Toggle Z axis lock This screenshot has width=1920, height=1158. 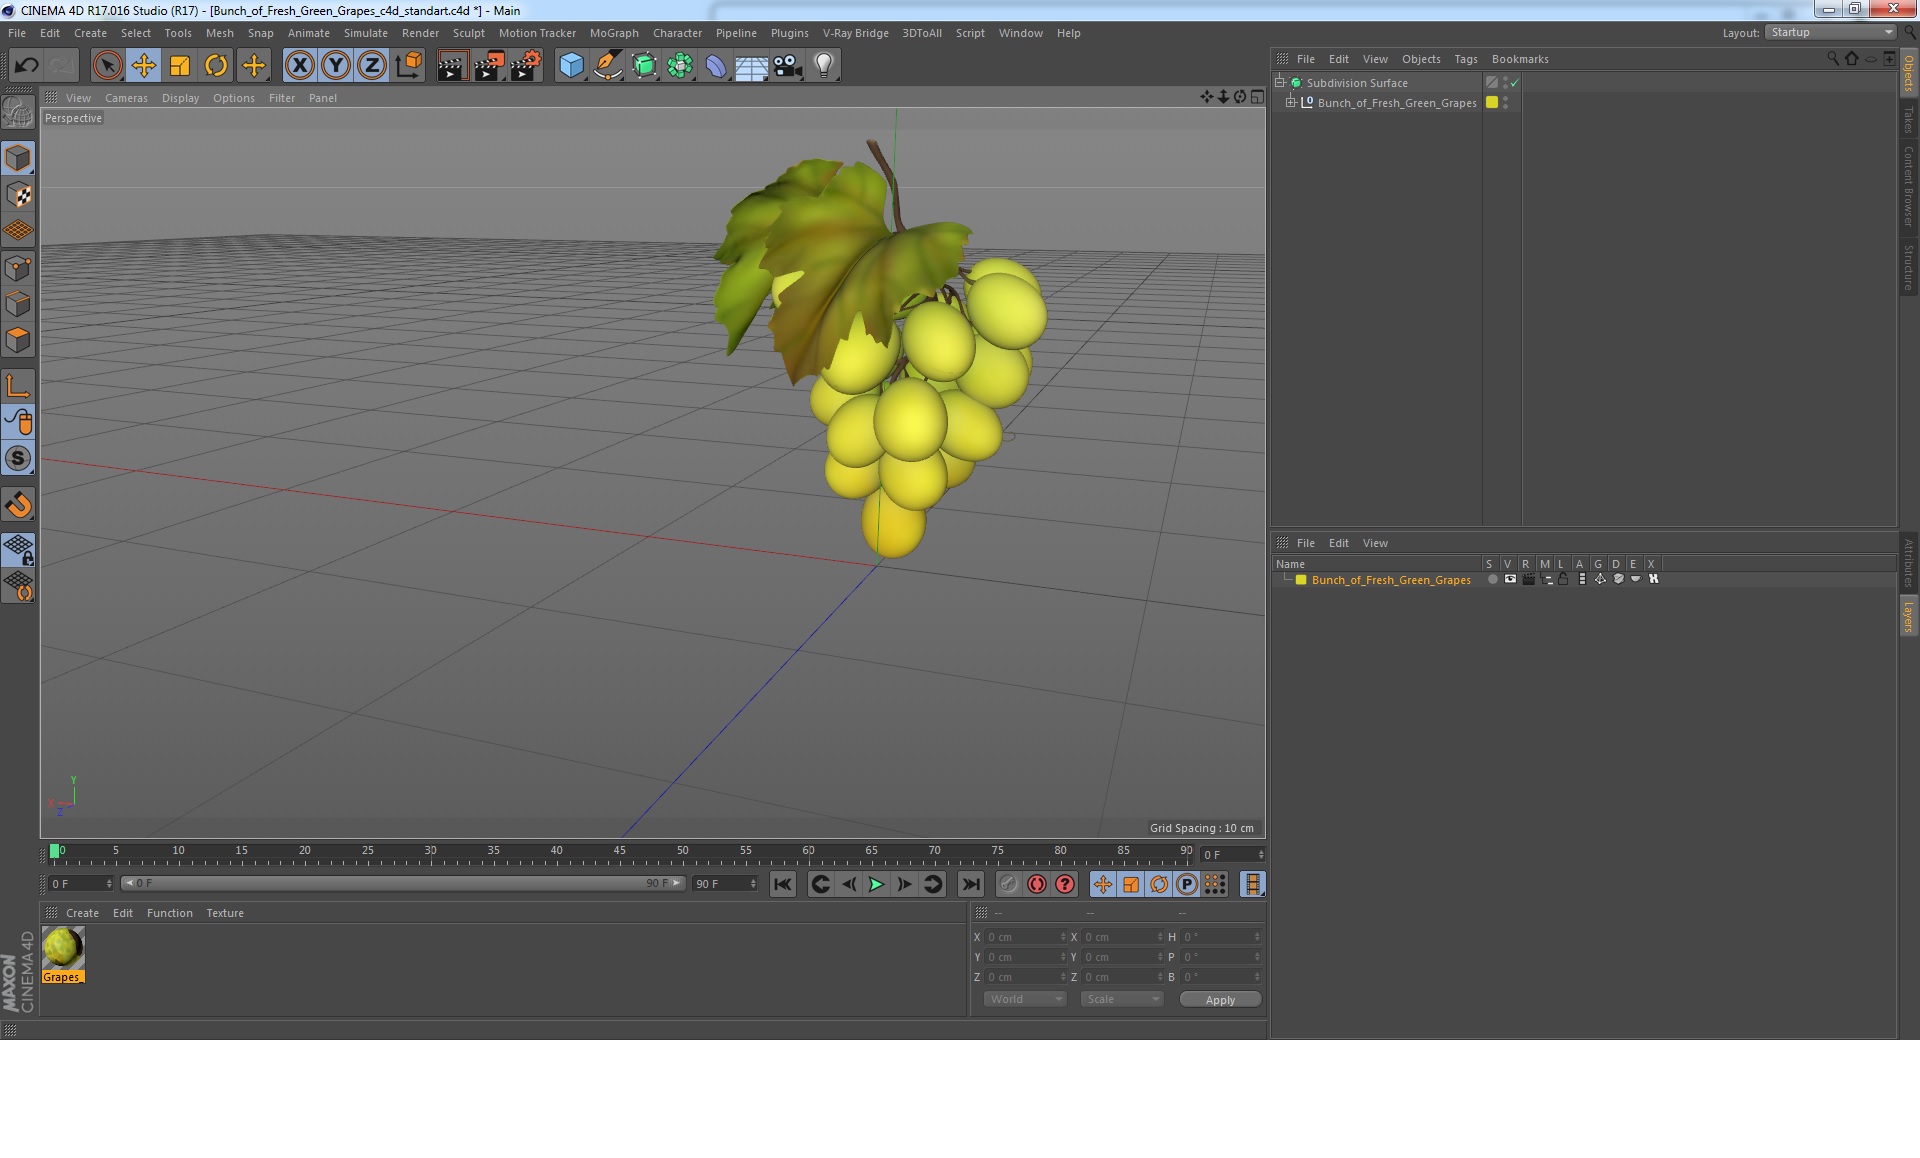(x=372, y=66)
